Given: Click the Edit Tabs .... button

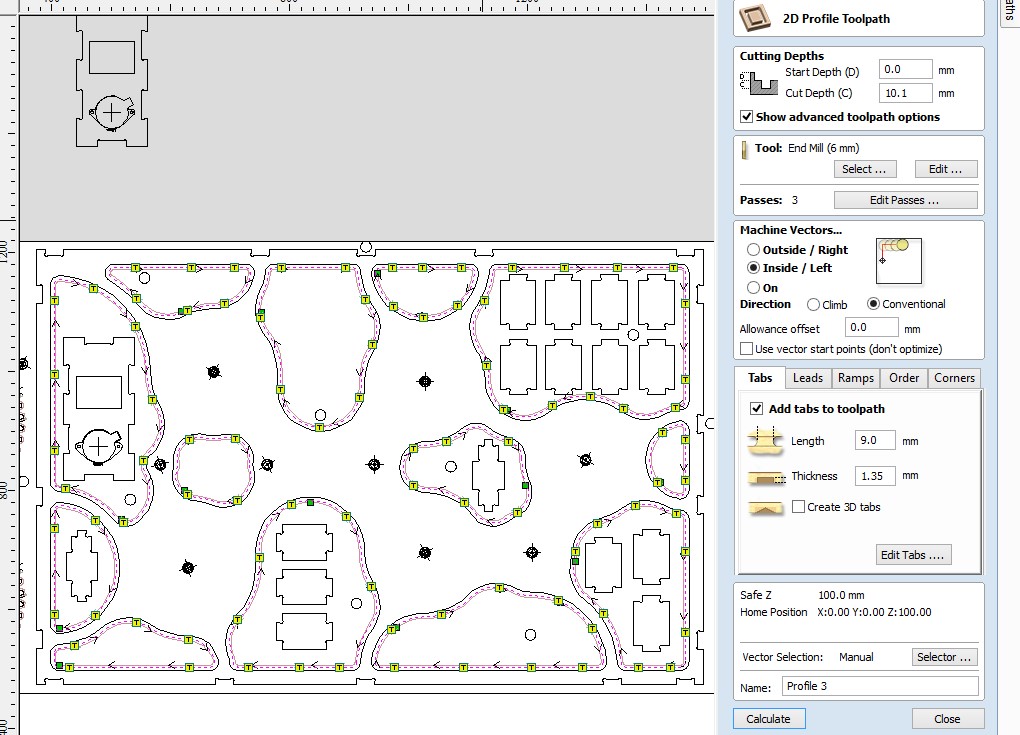Looking at the screenshot, I should (913, 555).
